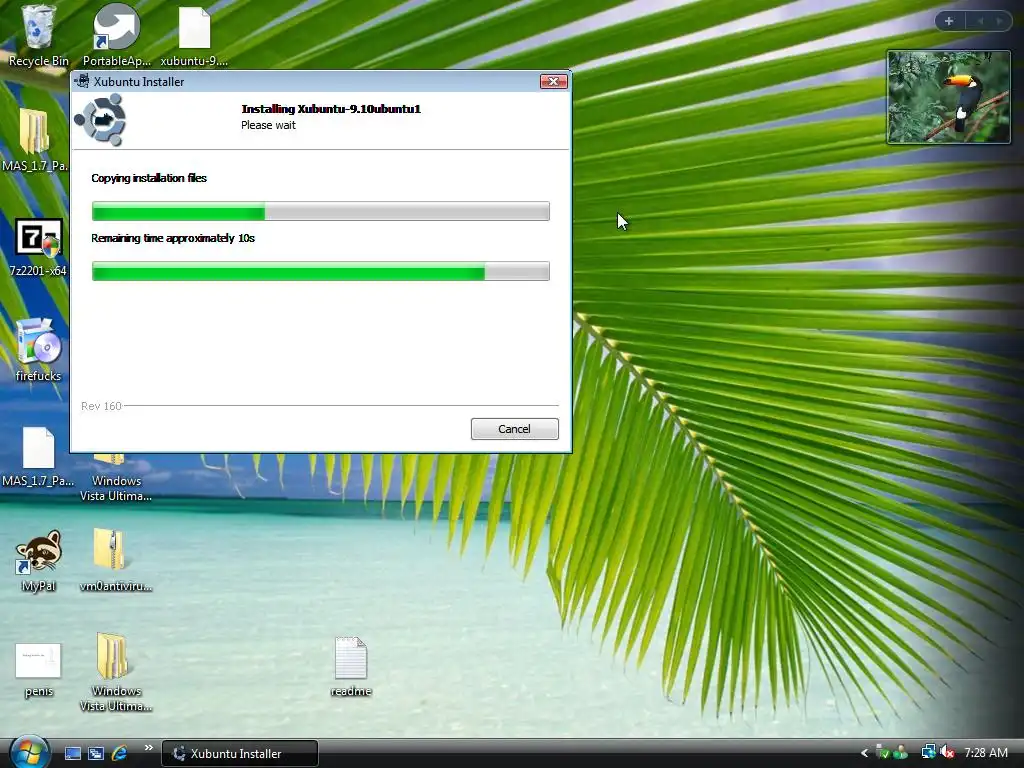Cancel the Xubuntu installation
The width and height of the screenshot is (1024, 768).
(x=515, y=429)
